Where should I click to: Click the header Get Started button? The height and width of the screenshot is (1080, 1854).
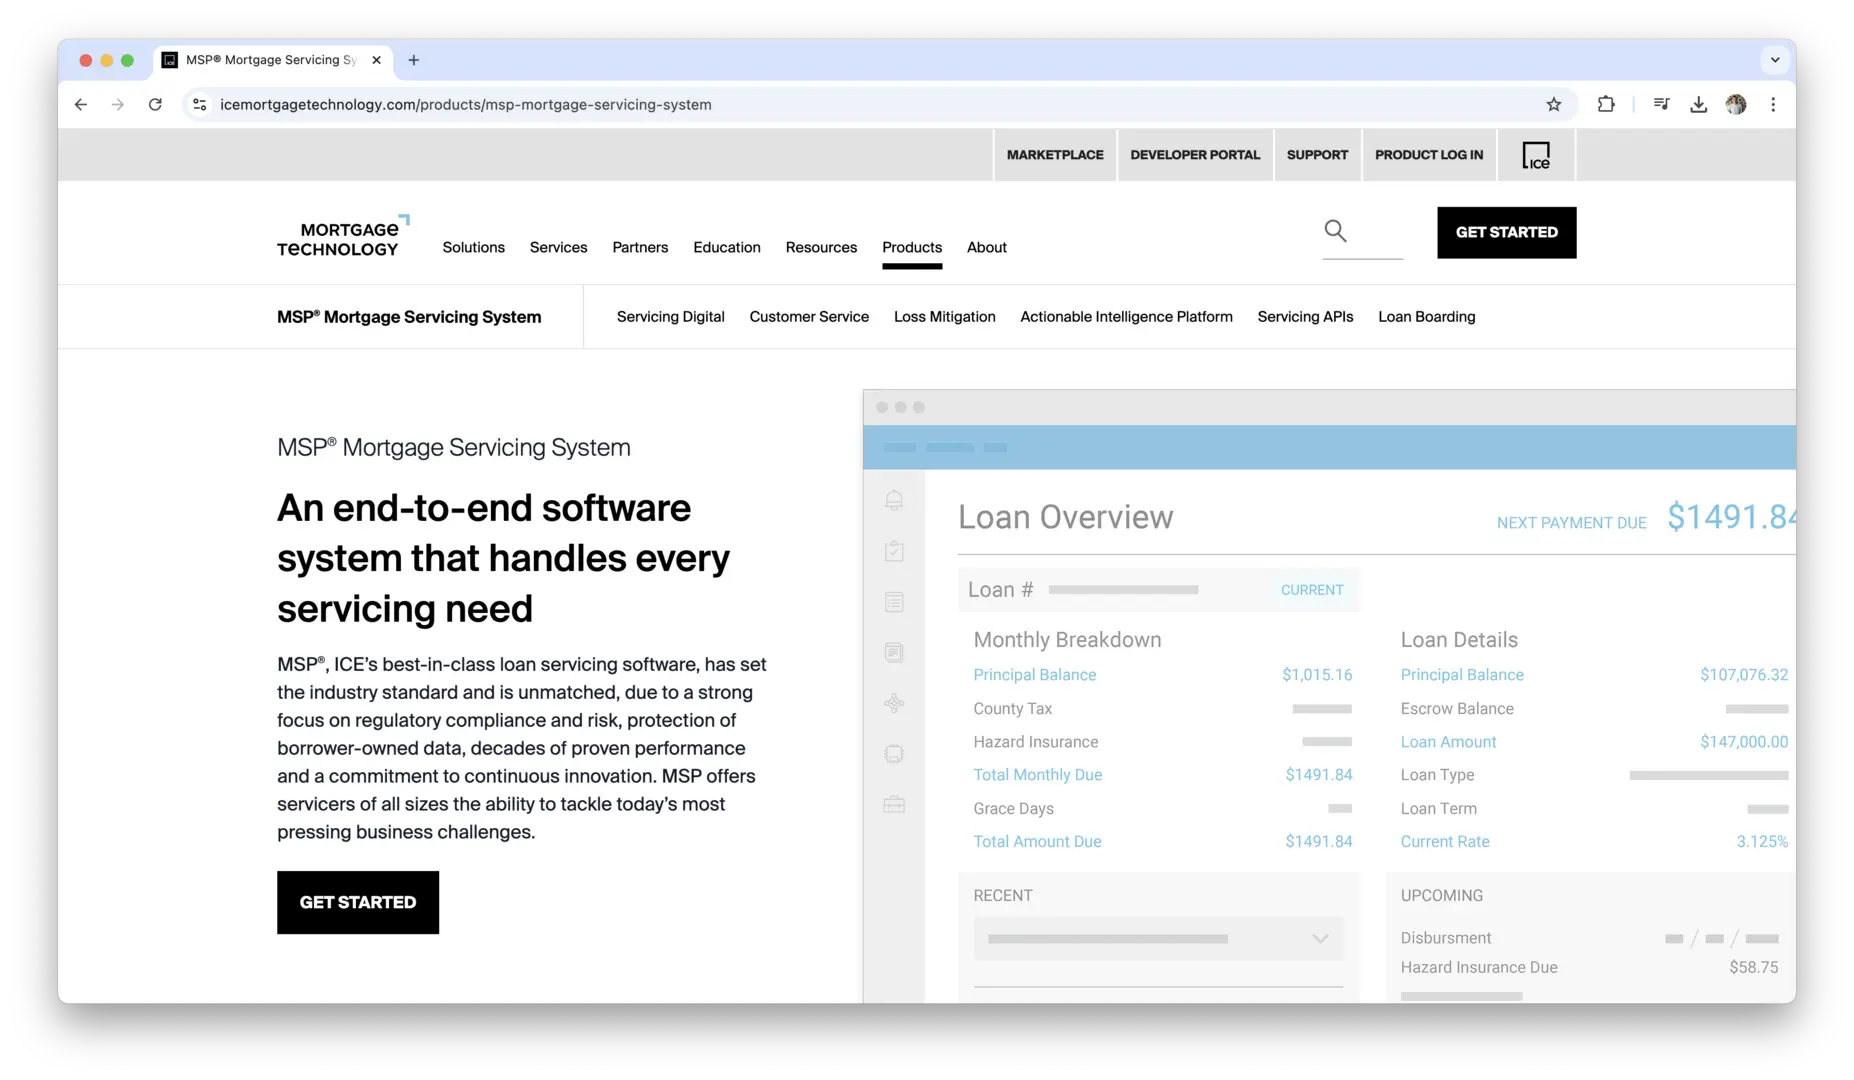1506,232
